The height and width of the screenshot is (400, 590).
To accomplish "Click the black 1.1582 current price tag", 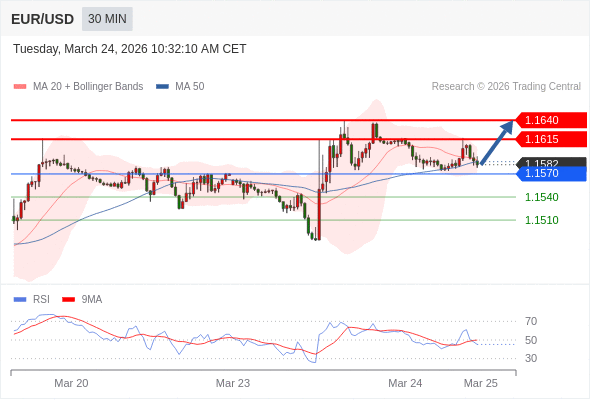I will click(551, 162).
